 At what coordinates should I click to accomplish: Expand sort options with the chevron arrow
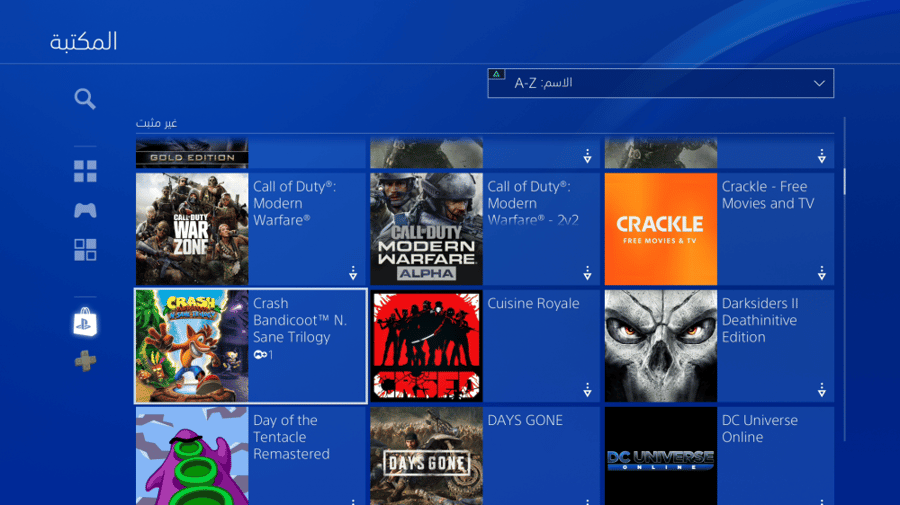(819, 83)
